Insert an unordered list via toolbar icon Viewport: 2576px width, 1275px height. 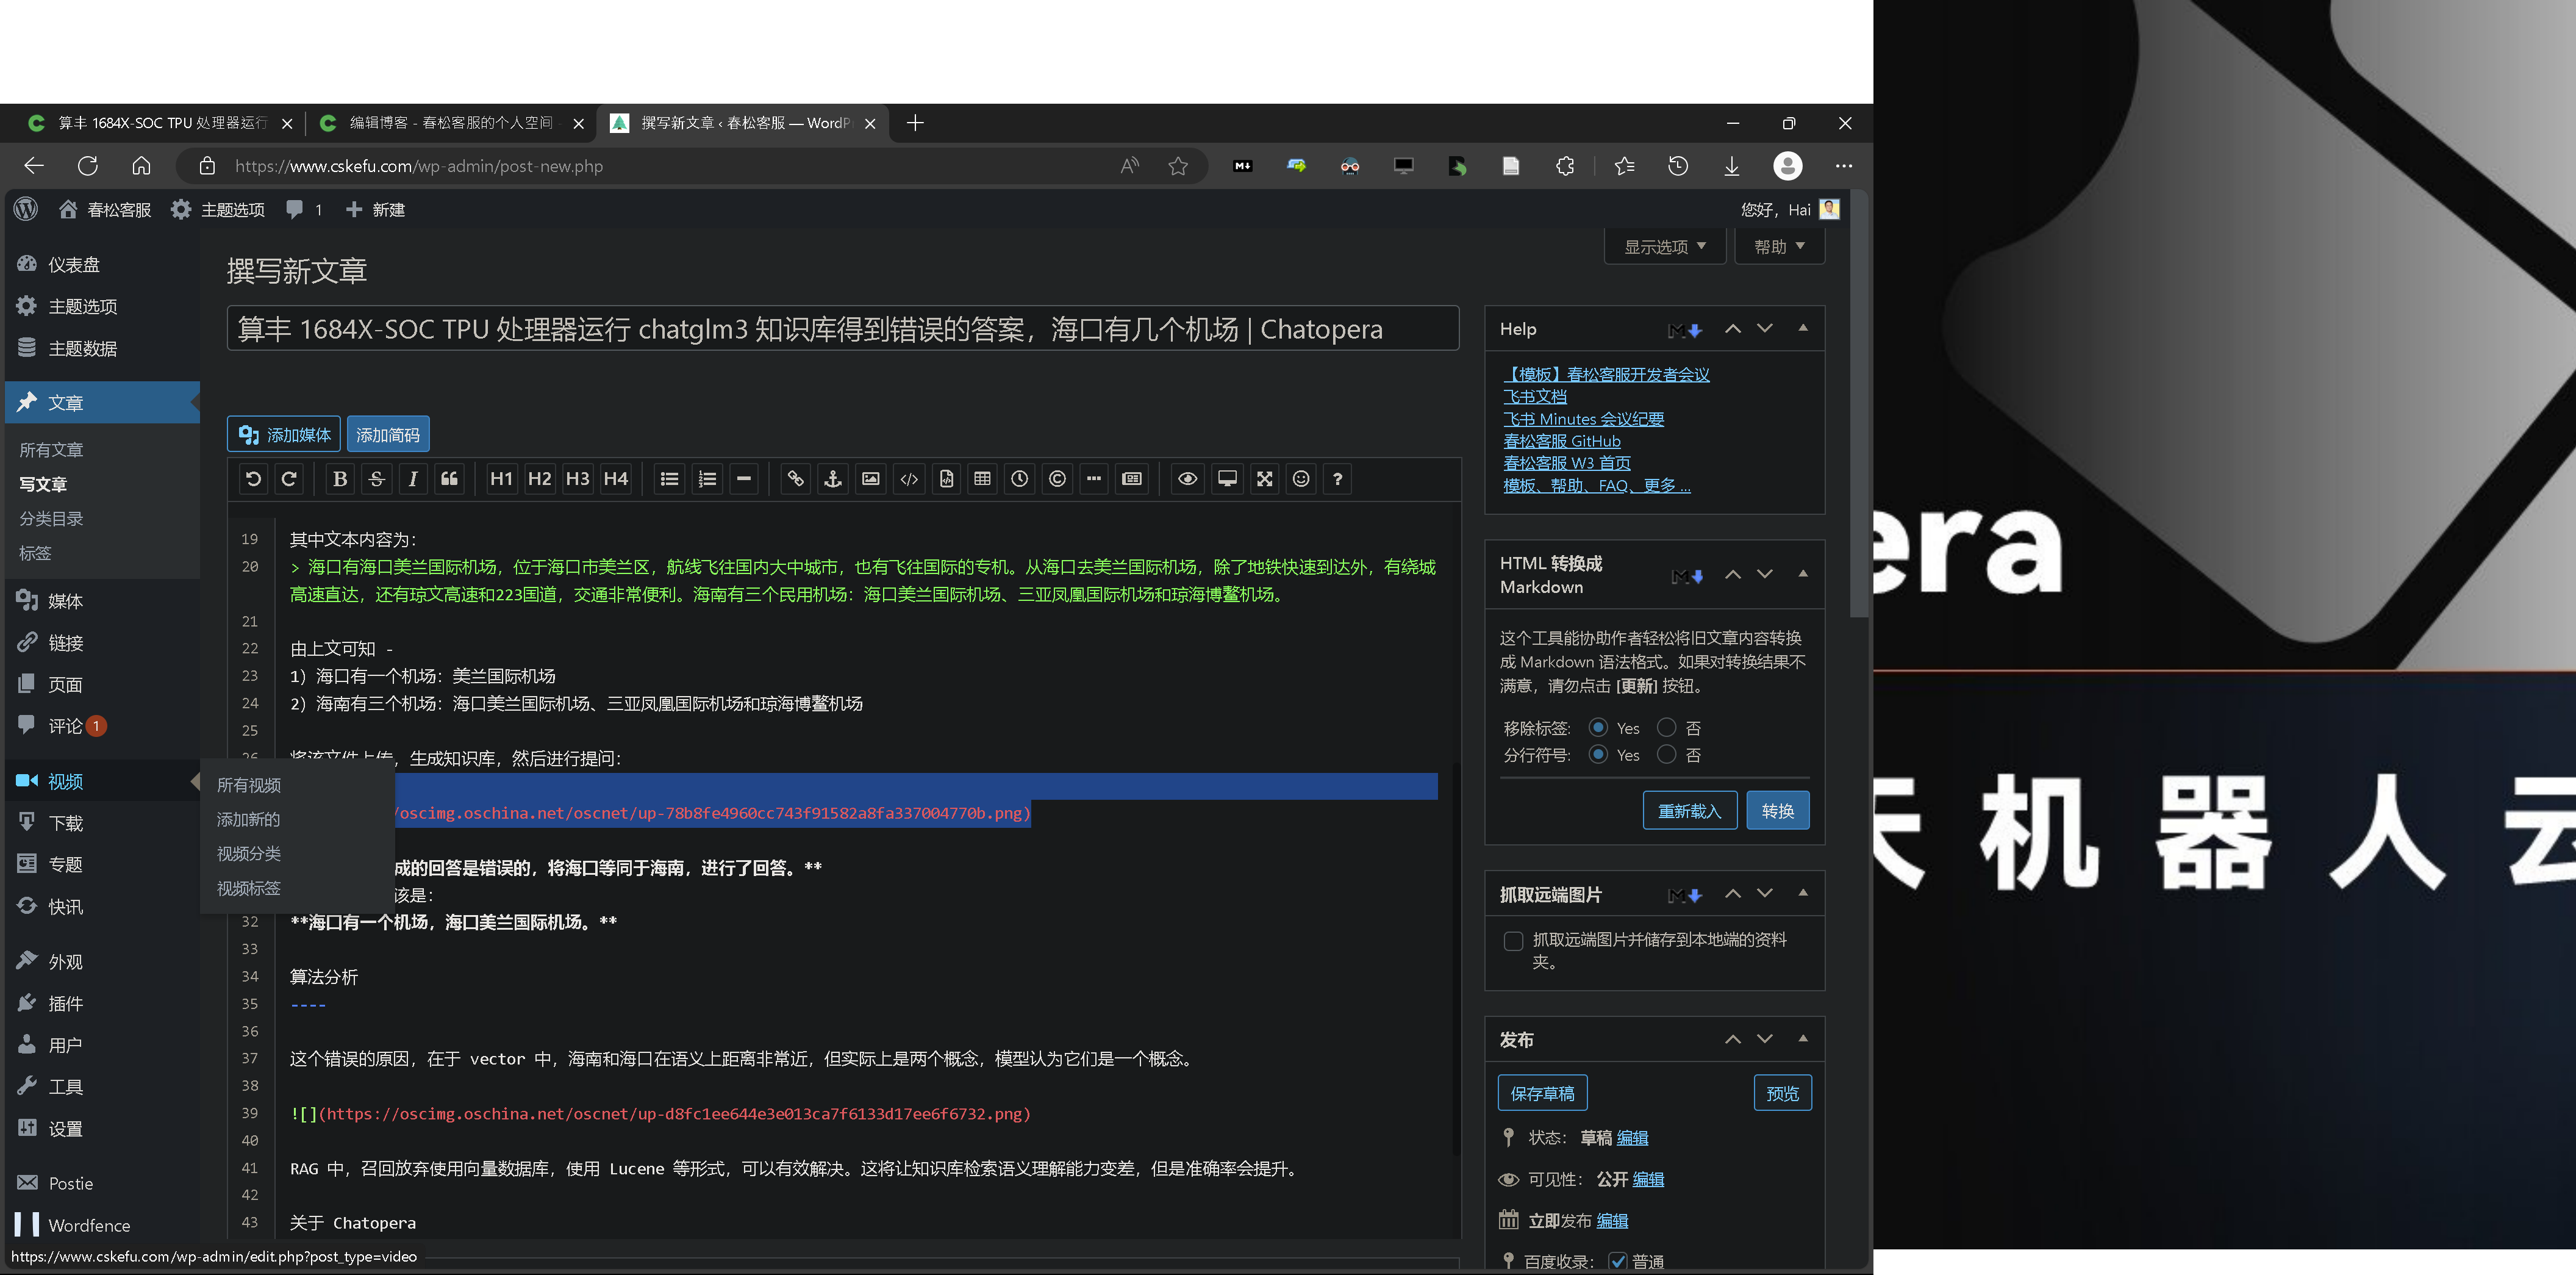point(668,479)
